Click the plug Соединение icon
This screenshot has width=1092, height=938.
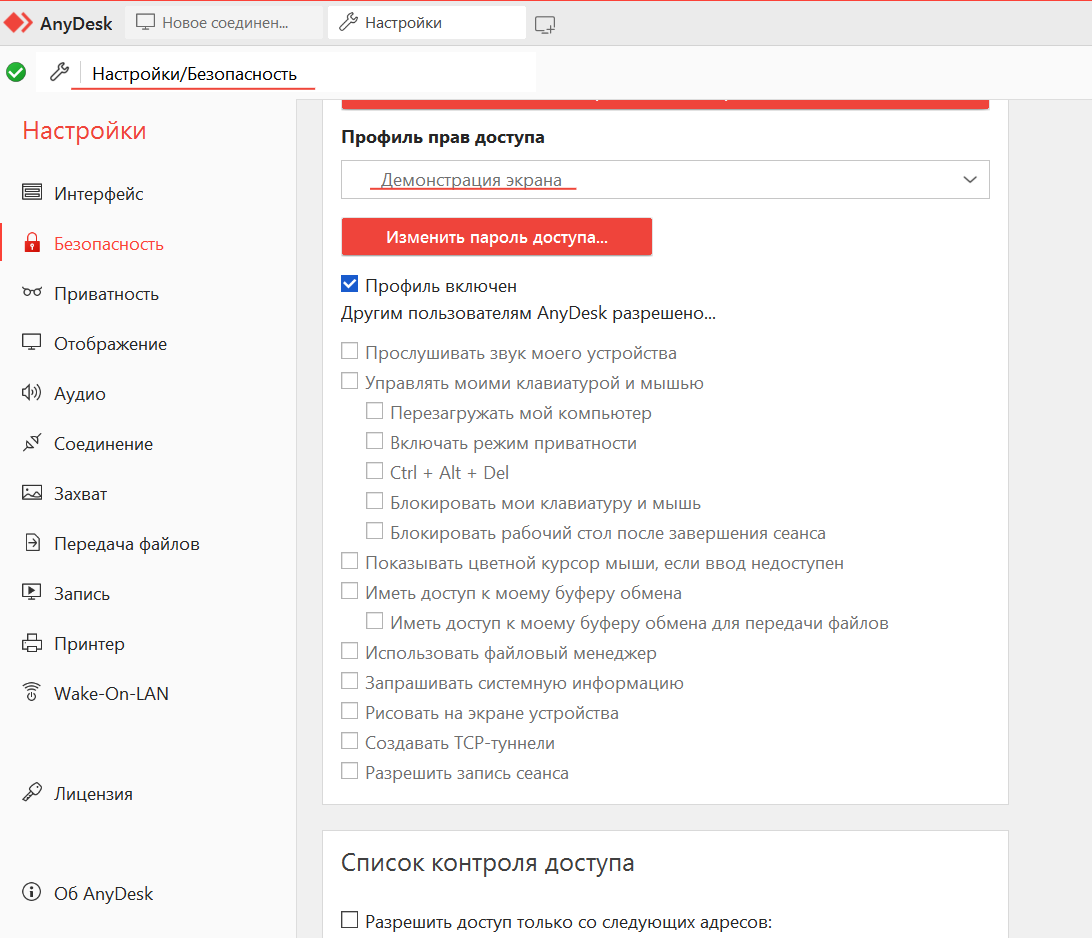(x=32, y=442)
